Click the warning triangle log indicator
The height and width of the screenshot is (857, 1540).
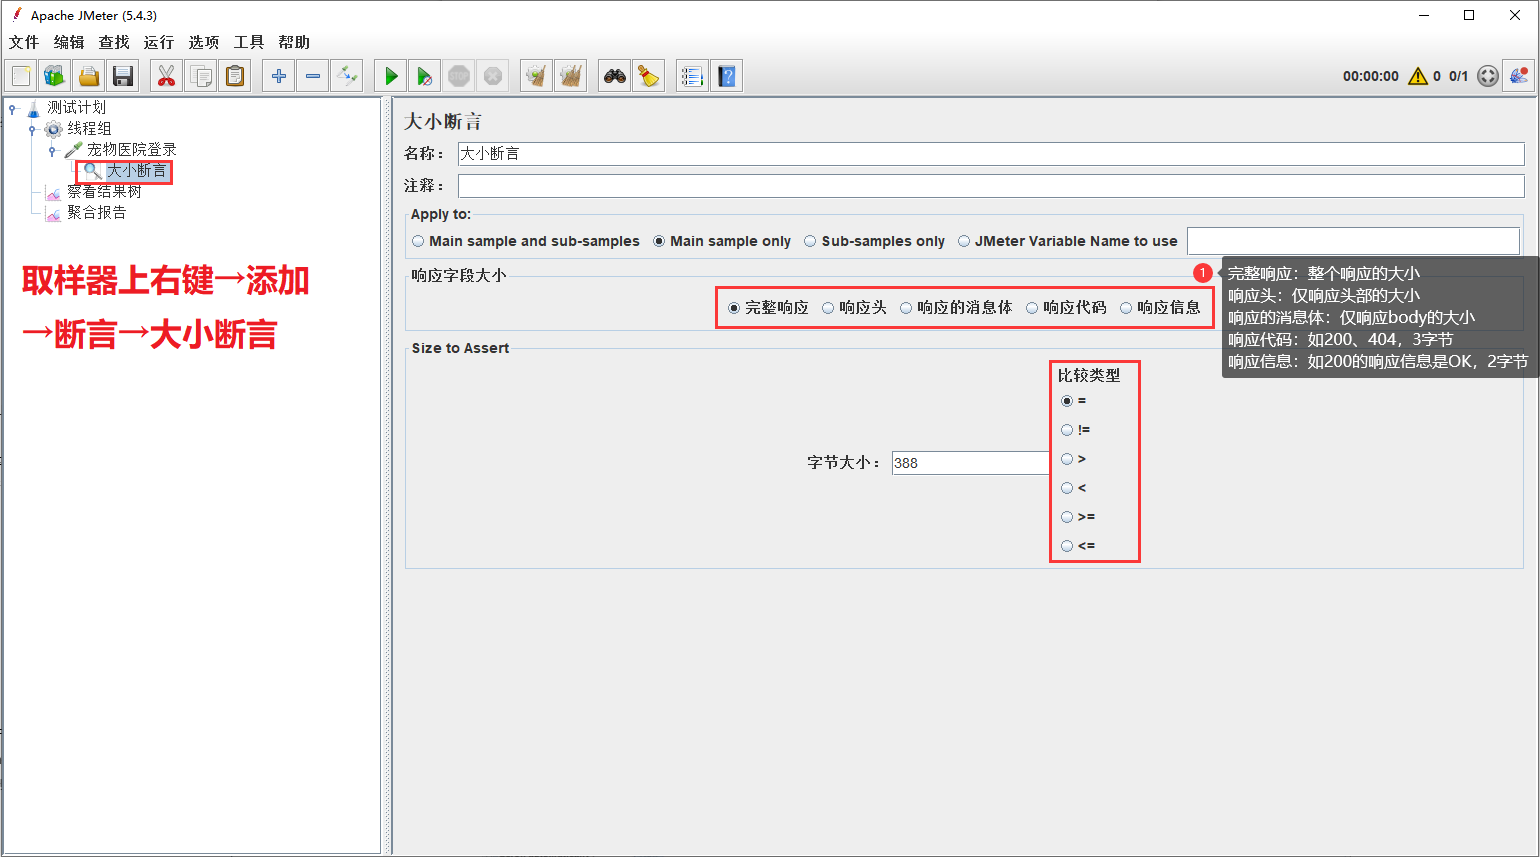tap(1417, 76)
